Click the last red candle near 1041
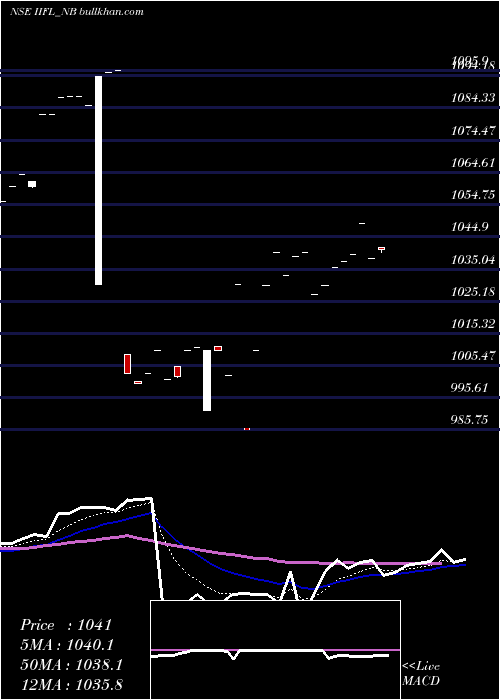Viewport: 500px width, 700px height. pyautogui.click(x=381, y=249)
